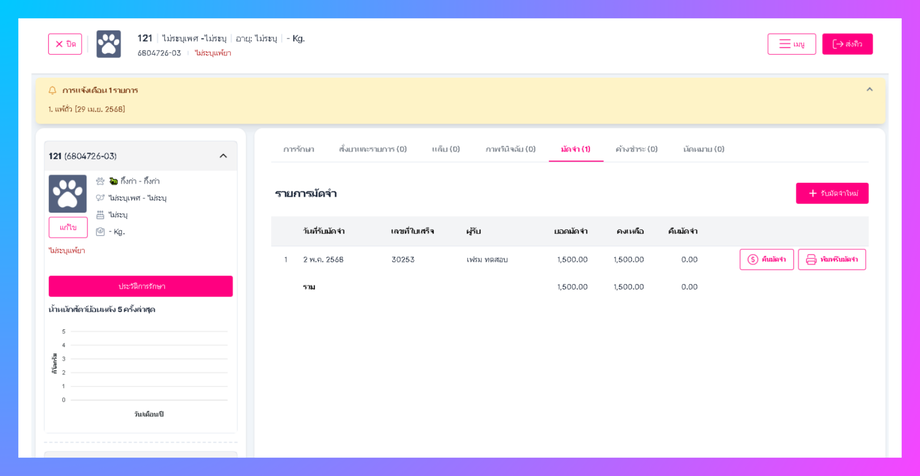Close the patient view with ปิด
Viewport: 920px width, 476px height.
65,44
